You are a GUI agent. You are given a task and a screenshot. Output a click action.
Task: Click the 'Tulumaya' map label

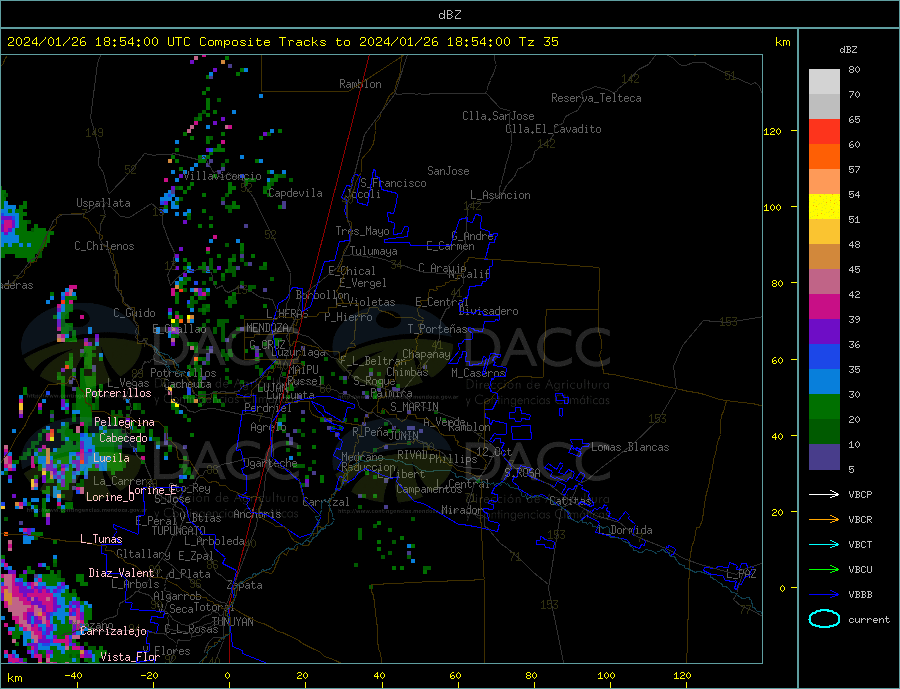coord(374,251)
